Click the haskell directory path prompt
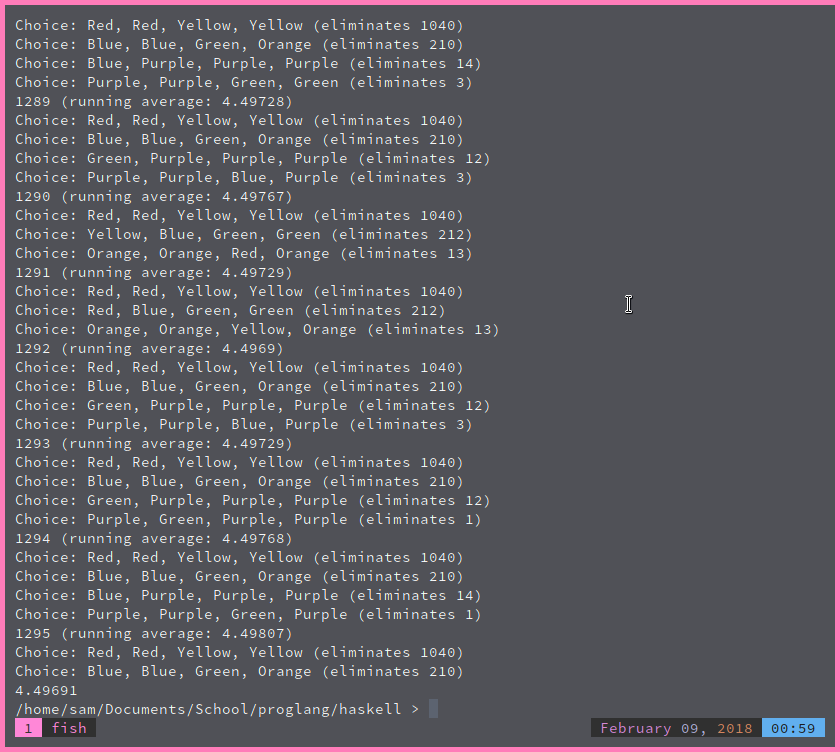 tap(217, 709)
